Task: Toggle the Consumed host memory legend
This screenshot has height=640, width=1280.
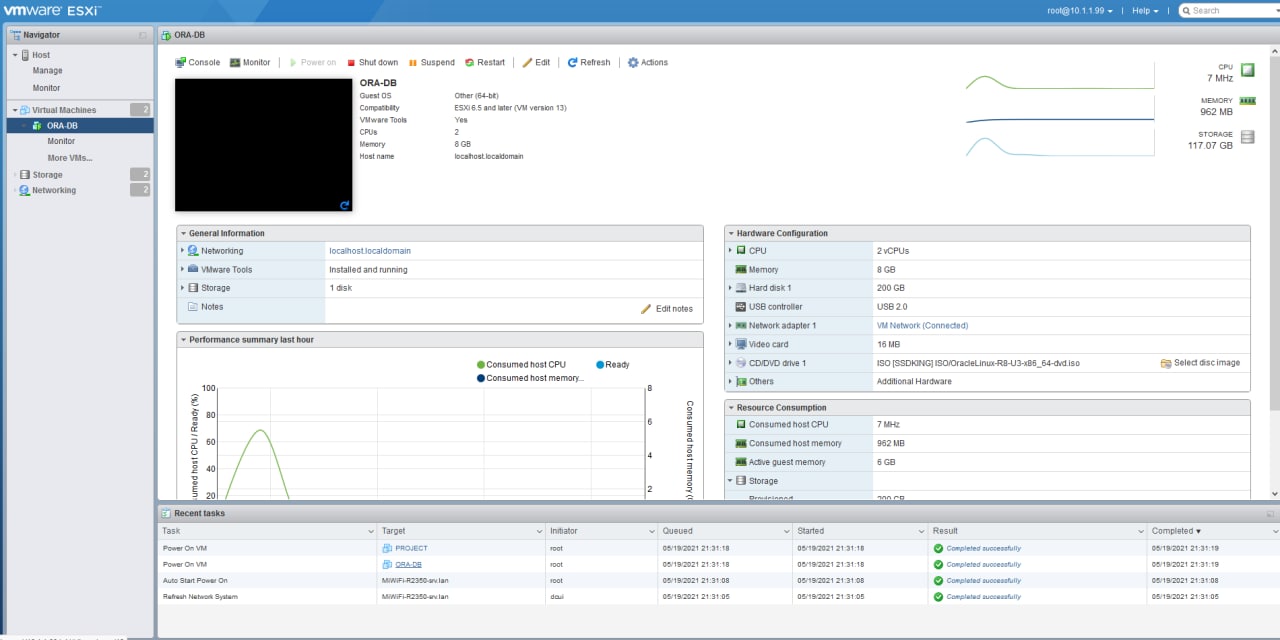Action: click(530, 378)
